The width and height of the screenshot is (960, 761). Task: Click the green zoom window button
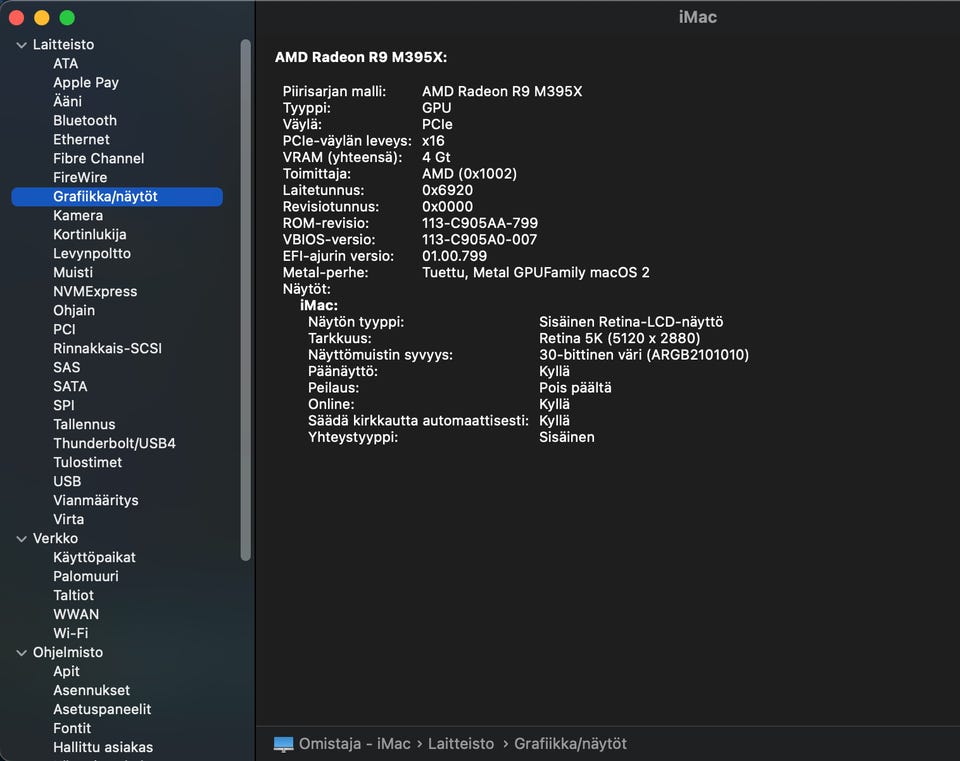coord(67,18)
